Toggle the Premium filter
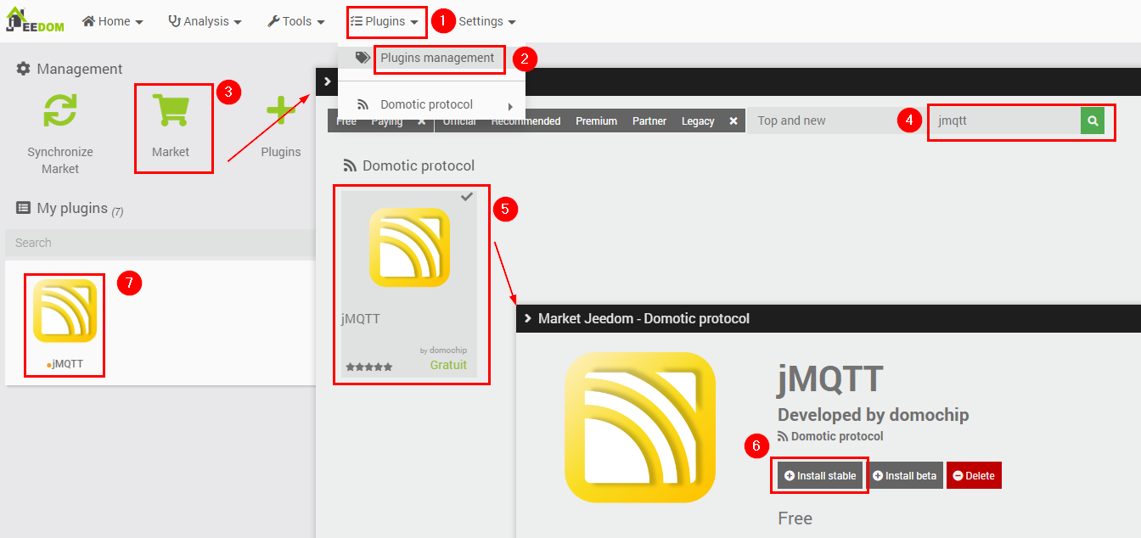This screenshot has width=1141, height=538. click(x=596, y=121)
